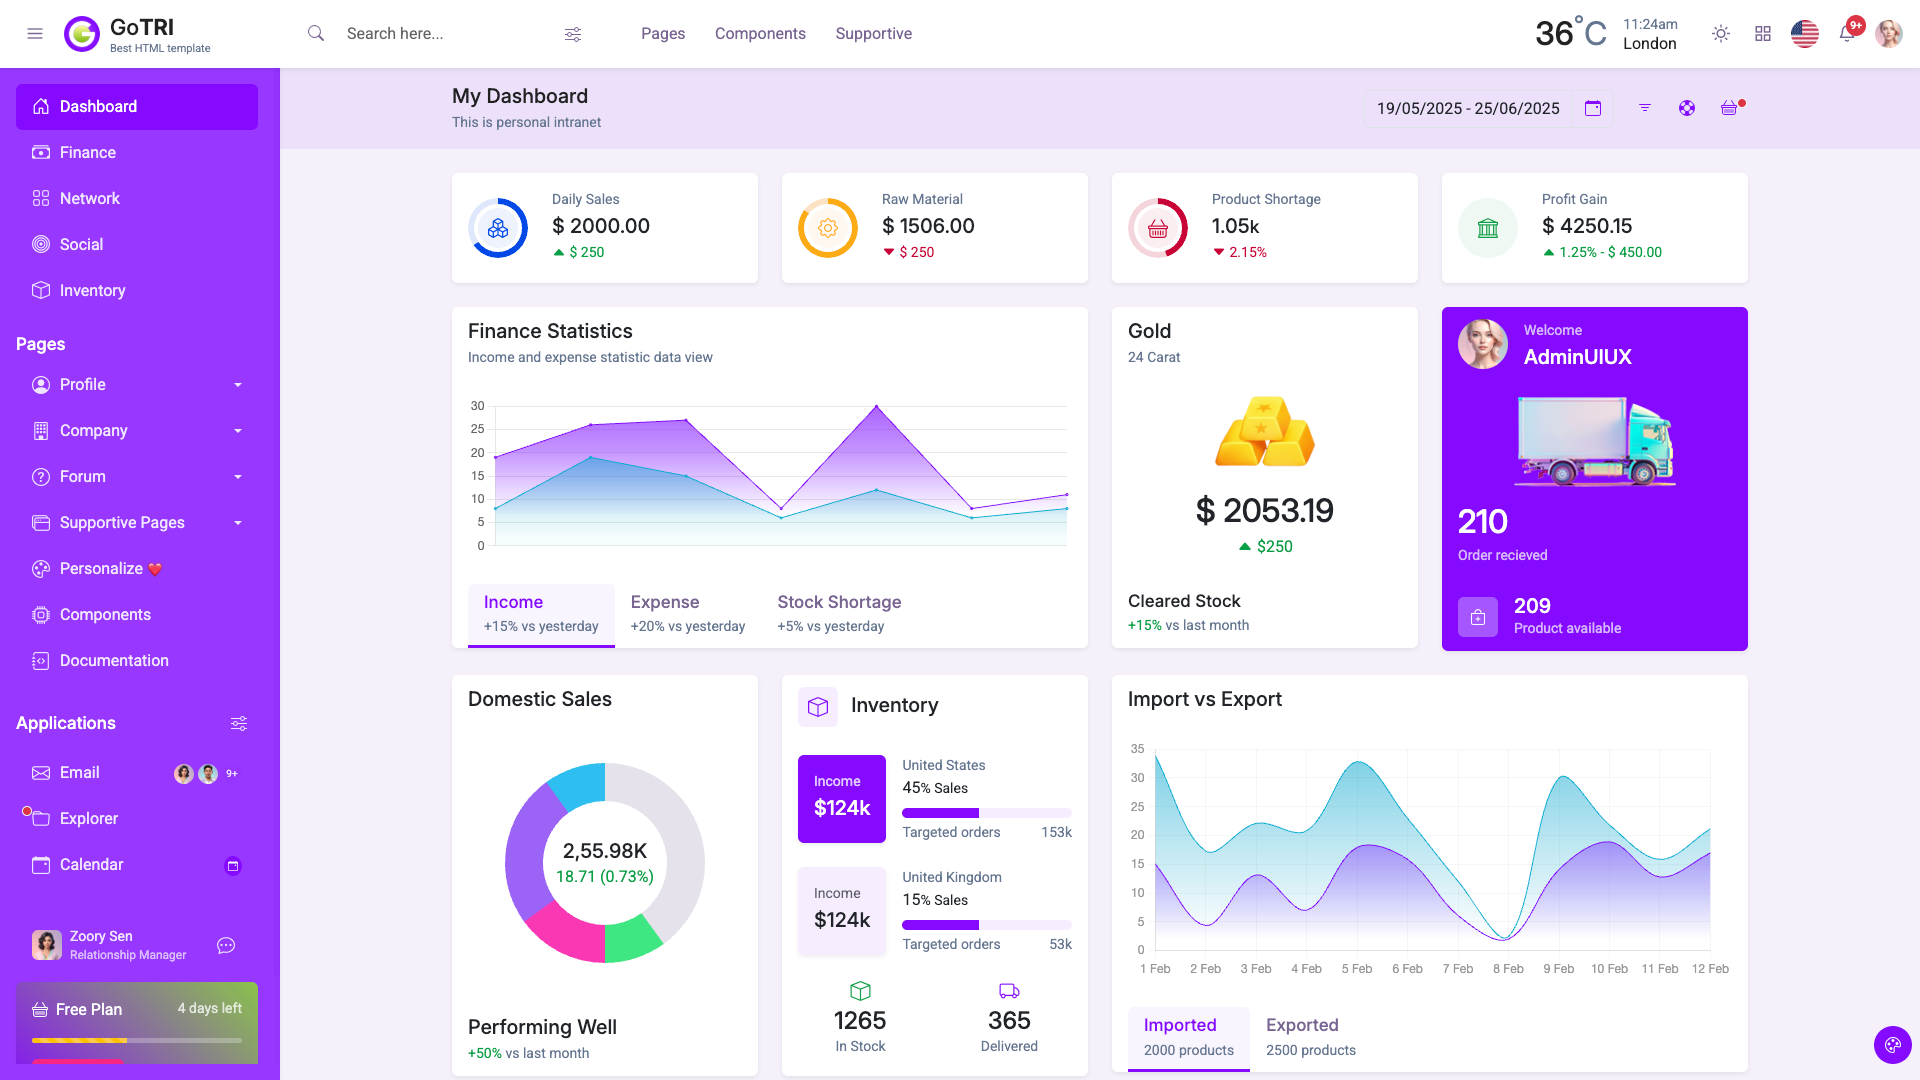Click the chat bubble next to Zoory Sen
This screenshot has height=1080, width=1920.
pos(226,945)
